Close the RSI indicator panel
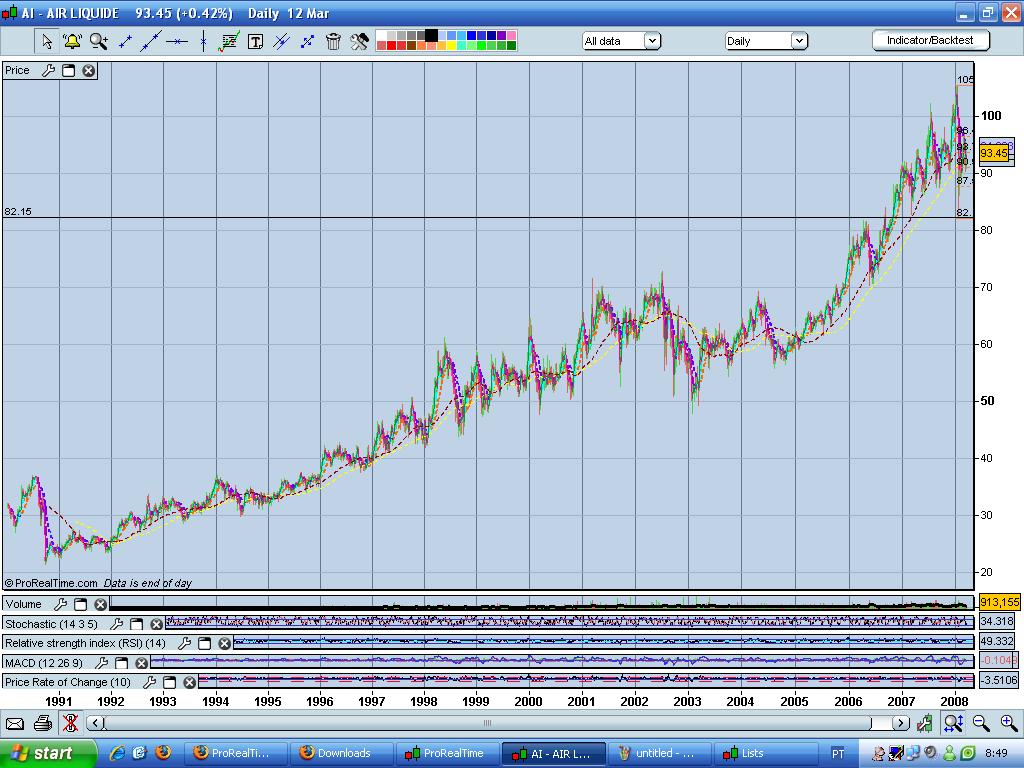Image resolution: width=1024 pixels, height=768 pixels. pos(225,643)
